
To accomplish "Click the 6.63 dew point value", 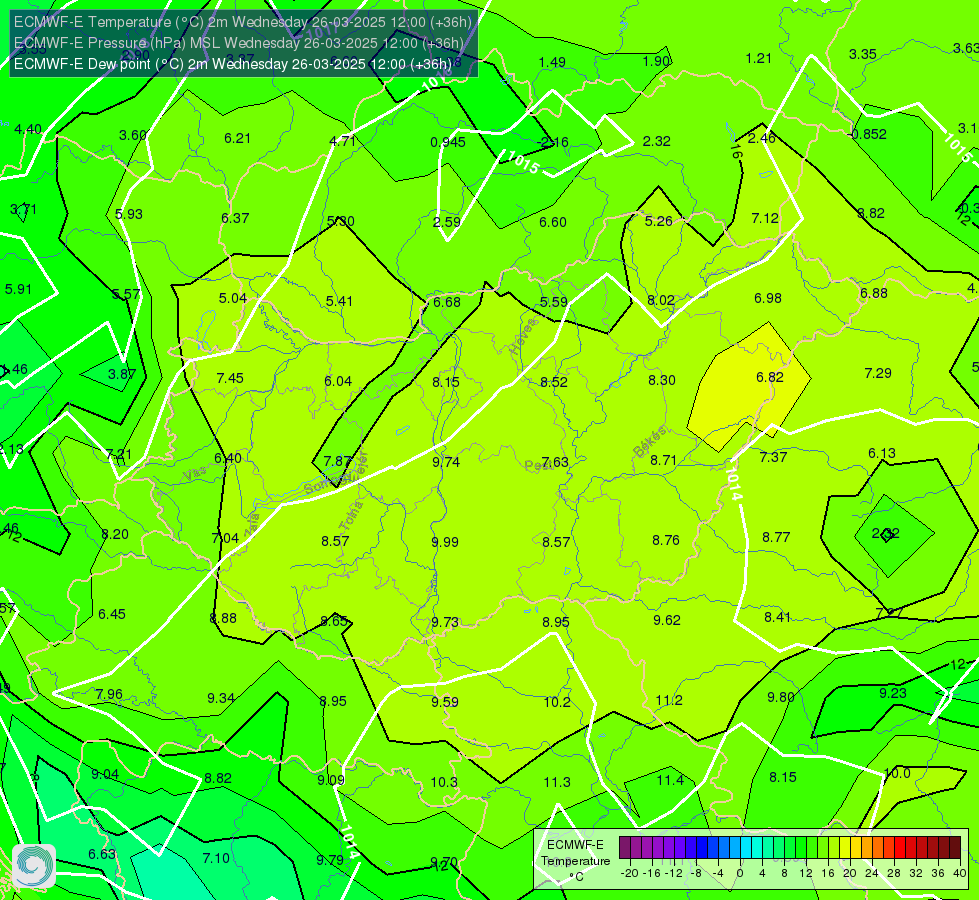I will point(102,854).
